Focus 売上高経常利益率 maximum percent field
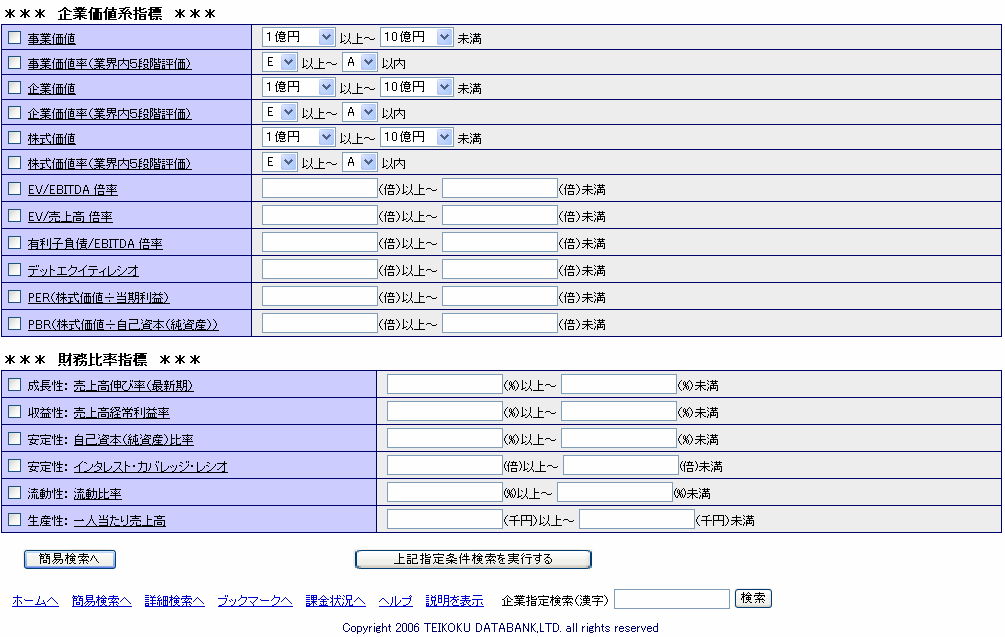Screen dimensions: 1005x637 619,411
